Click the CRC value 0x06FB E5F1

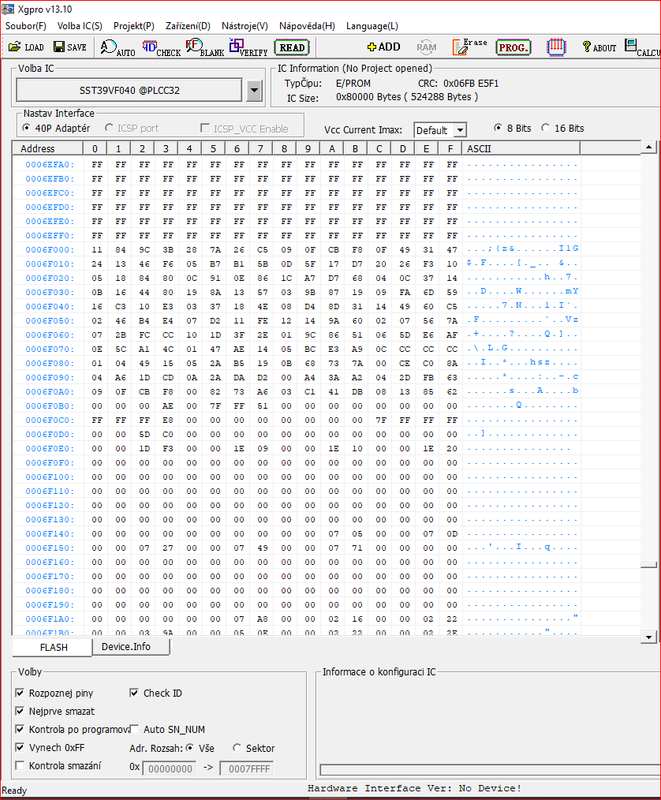(x=471, y=83)
